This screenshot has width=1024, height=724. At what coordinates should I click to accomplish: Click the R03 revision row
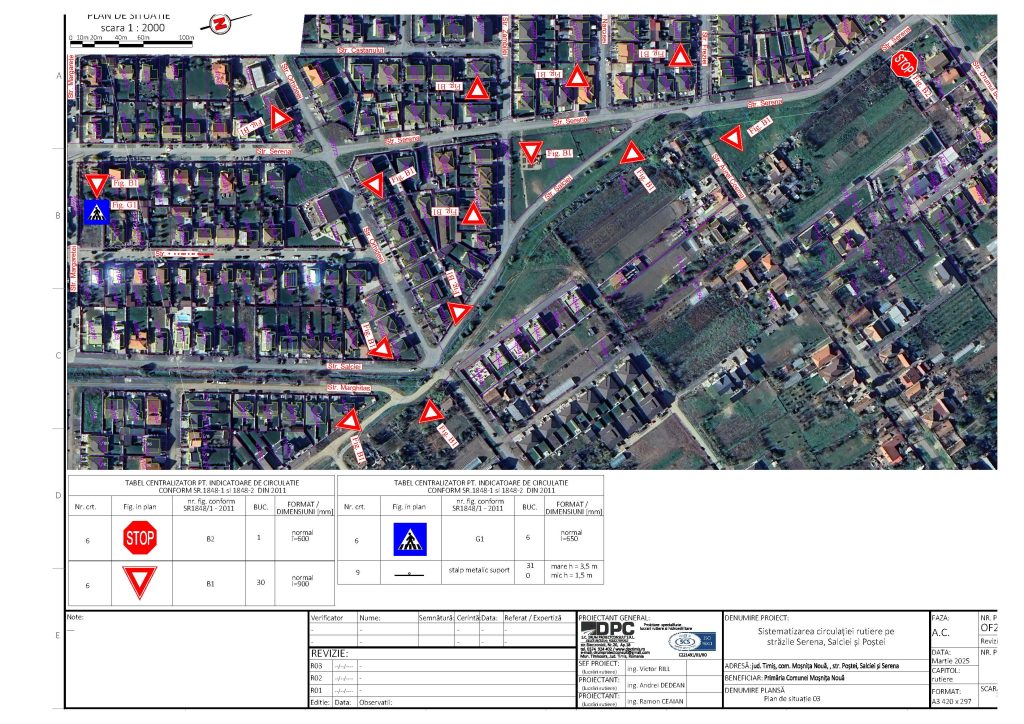point(320,665)
